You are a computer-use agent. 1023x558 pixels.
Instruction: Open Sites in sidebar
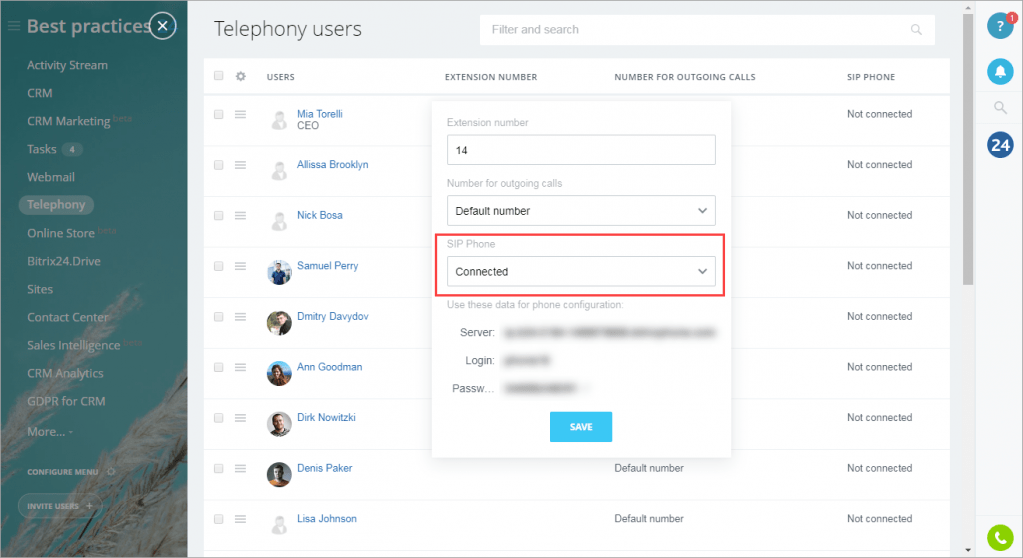pos(40,290)
